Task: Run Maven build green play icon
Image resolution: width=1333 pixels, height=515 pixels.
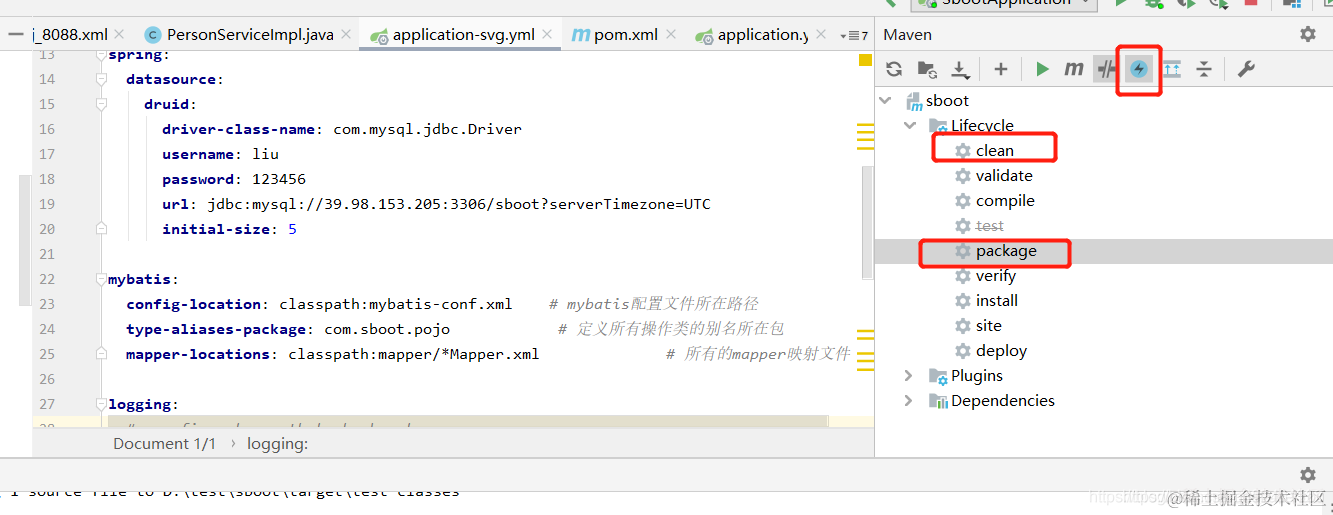Action: [x=1042, y=69]
